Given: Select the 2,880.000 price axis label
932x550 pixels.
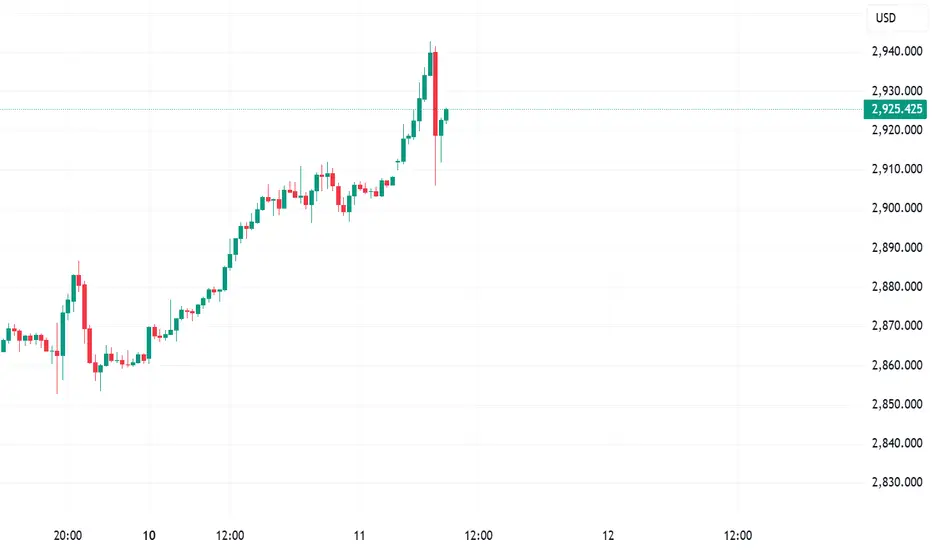Looking at the screenshot, I should pos(897,286).
